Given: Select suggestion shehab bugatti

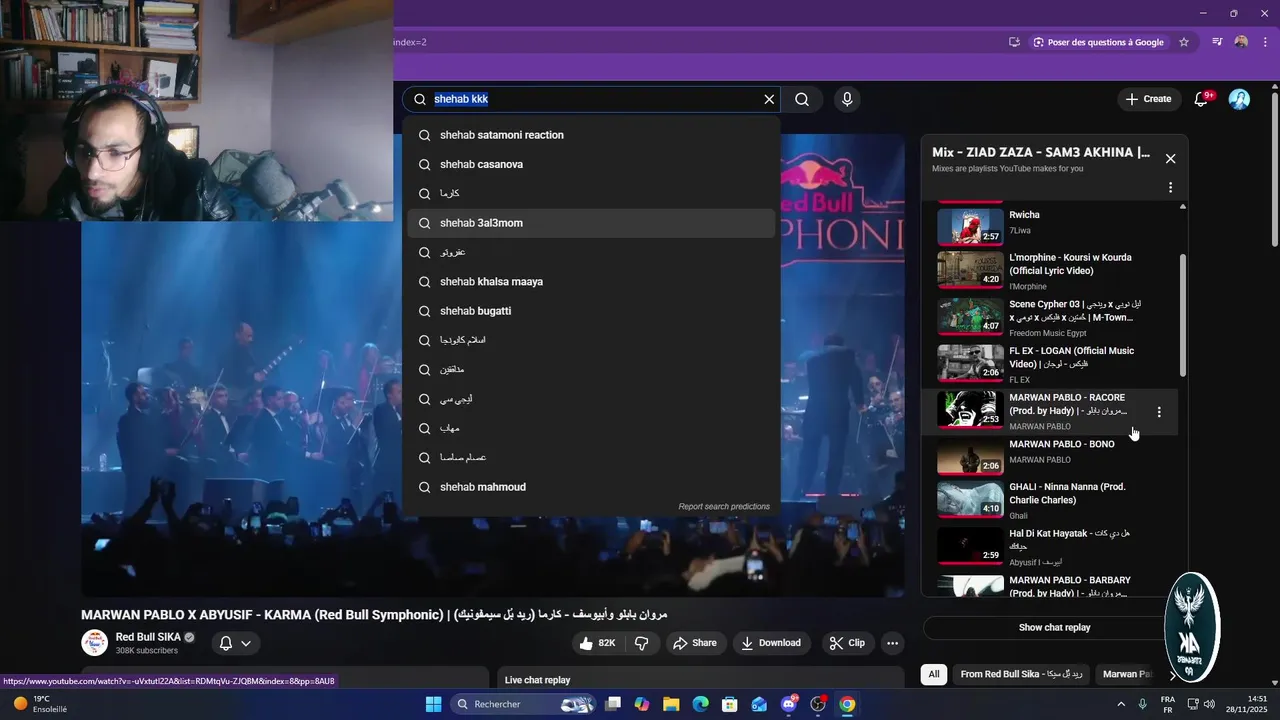Looking at the screenshot, I should [x=591, y=311].
